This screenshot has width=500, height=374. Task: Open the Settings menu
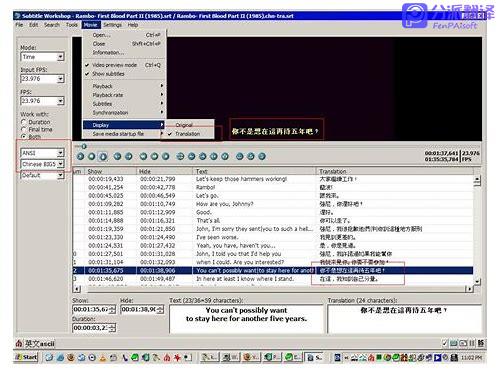click(112, 25)
